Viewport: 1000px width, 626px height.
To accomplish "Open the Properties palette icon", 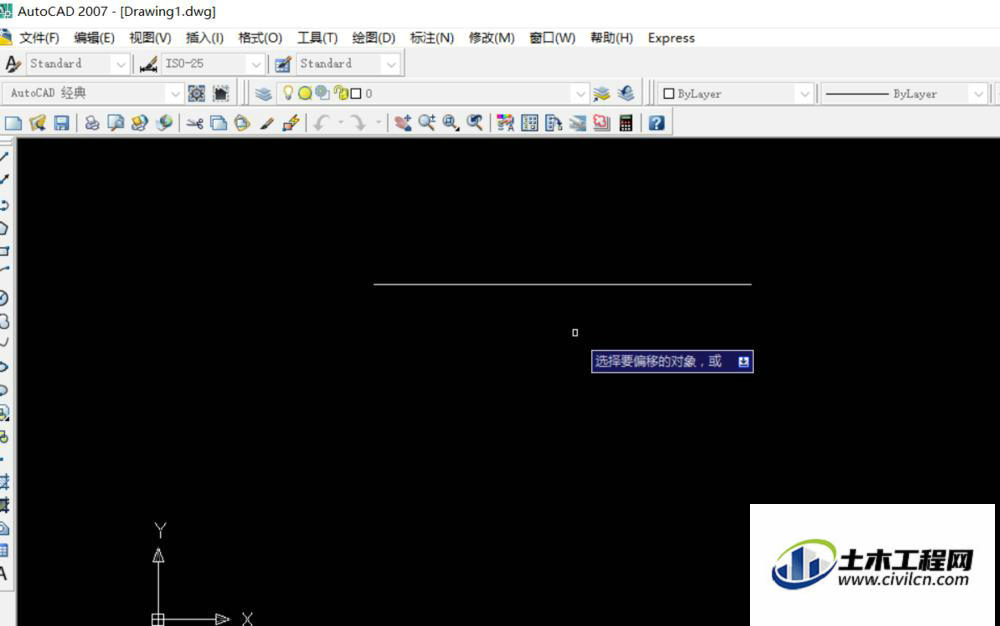I will tap(505, 122).
